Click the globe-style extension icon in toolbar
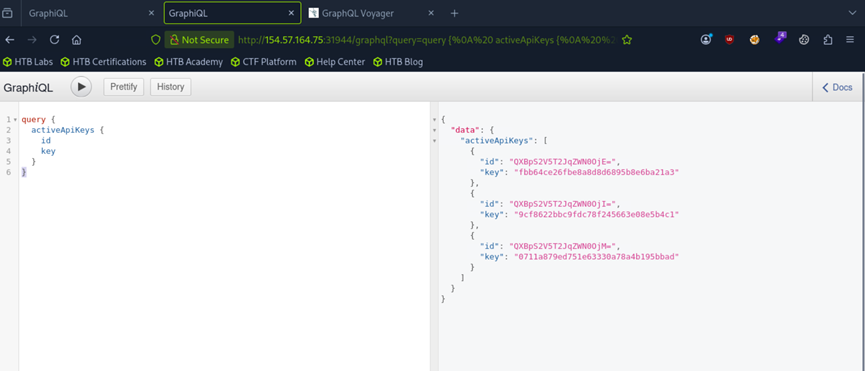 pos(804,40)
